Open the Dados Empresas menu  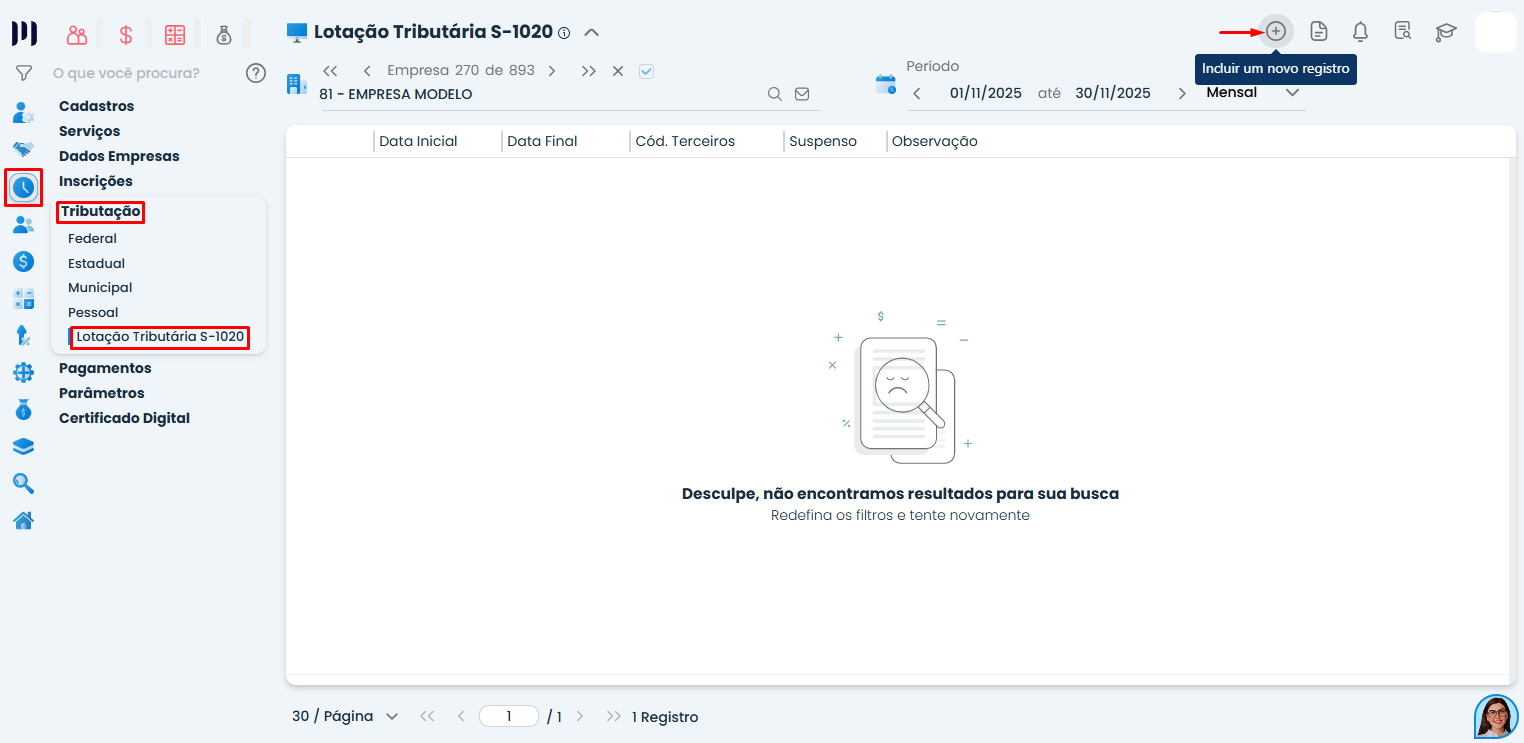tap(119, 156)
